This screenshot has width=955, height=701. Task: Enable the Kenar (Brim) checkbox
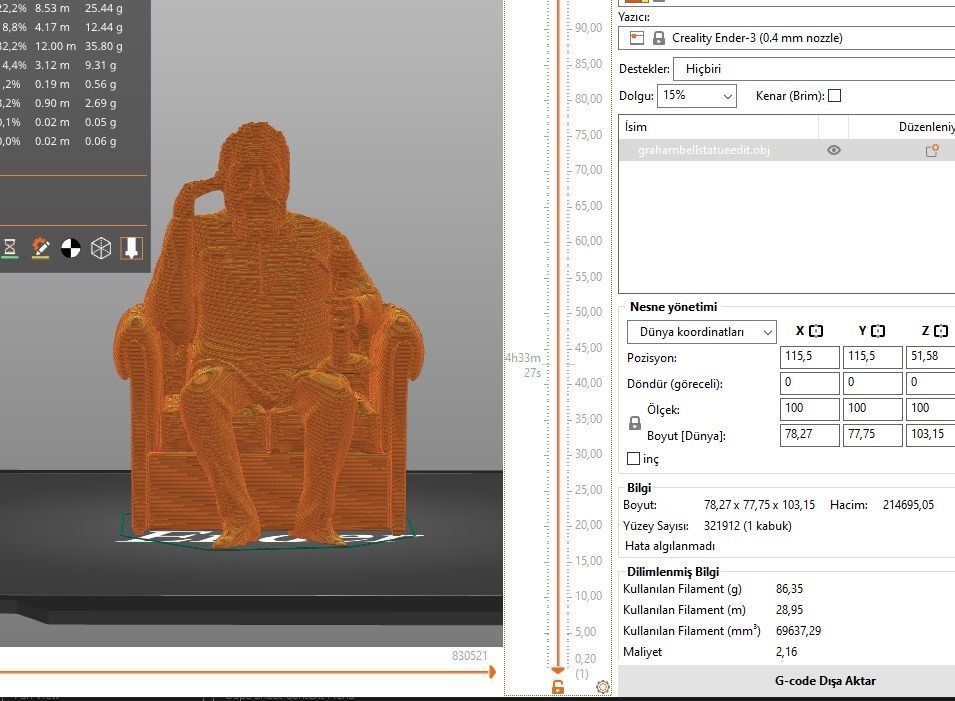pyautogui.click(x=835, y=96)
